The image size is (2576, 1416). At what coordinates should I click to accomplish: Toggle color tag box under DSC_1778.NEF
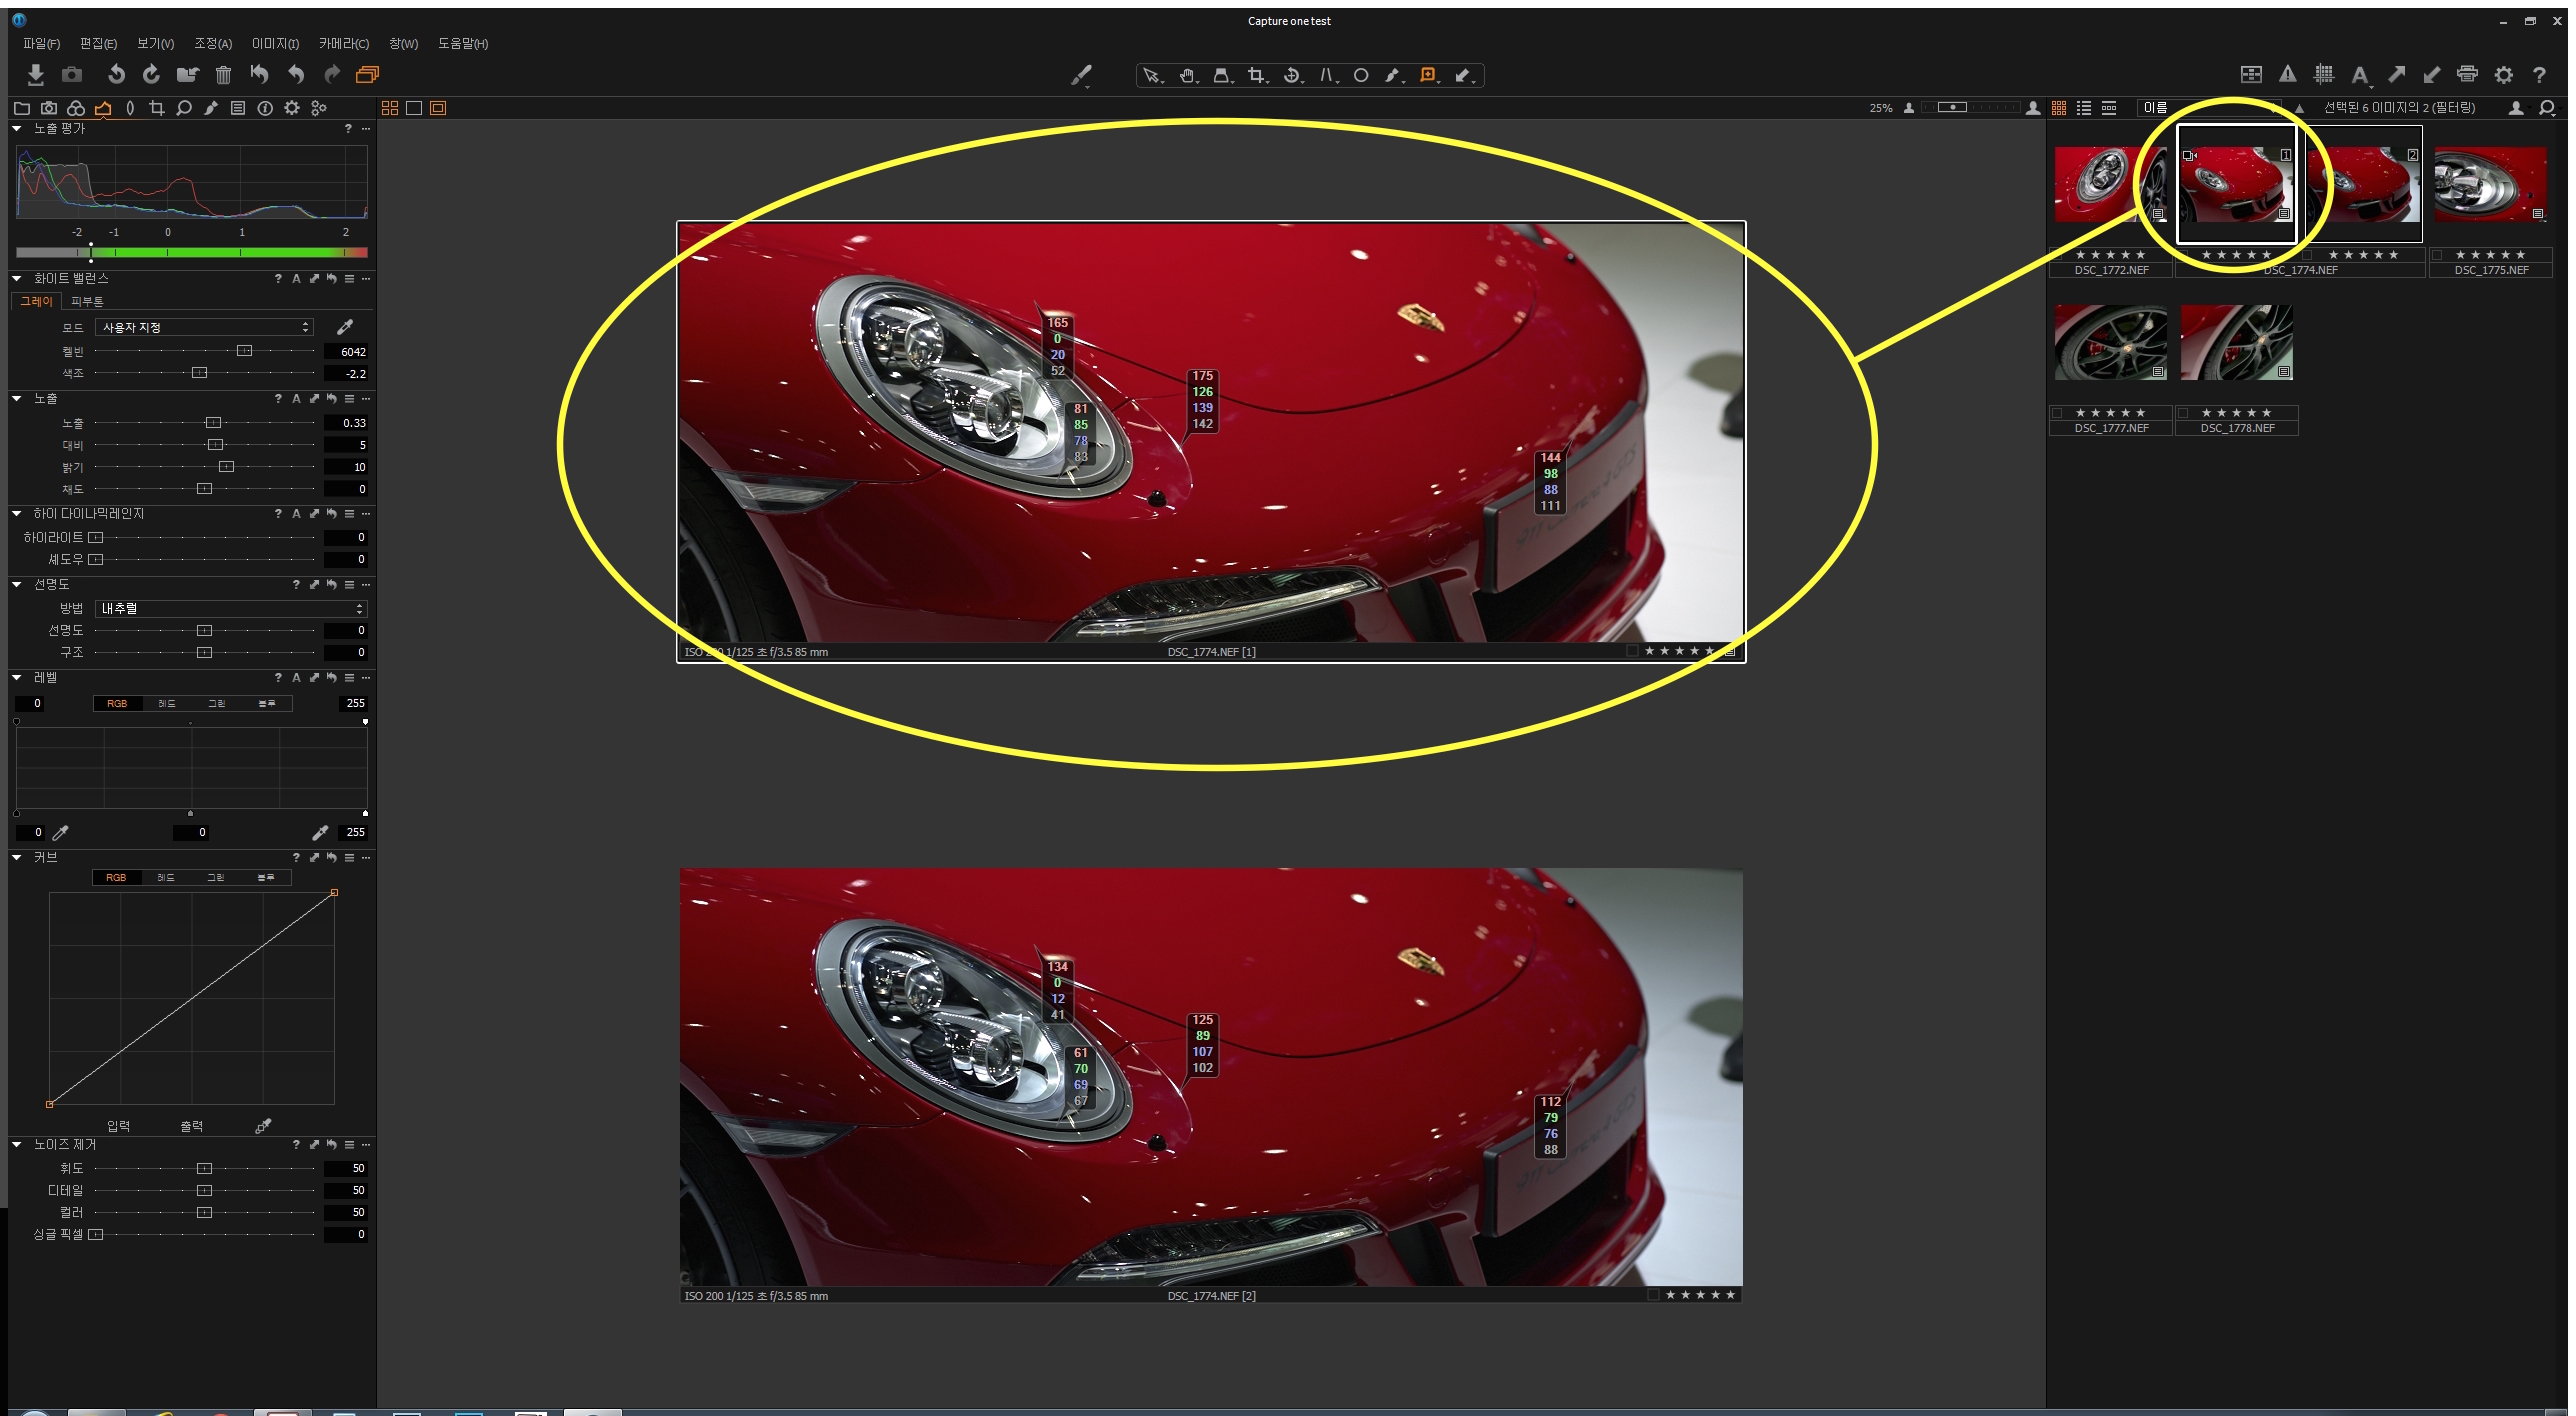[2184, 413]
